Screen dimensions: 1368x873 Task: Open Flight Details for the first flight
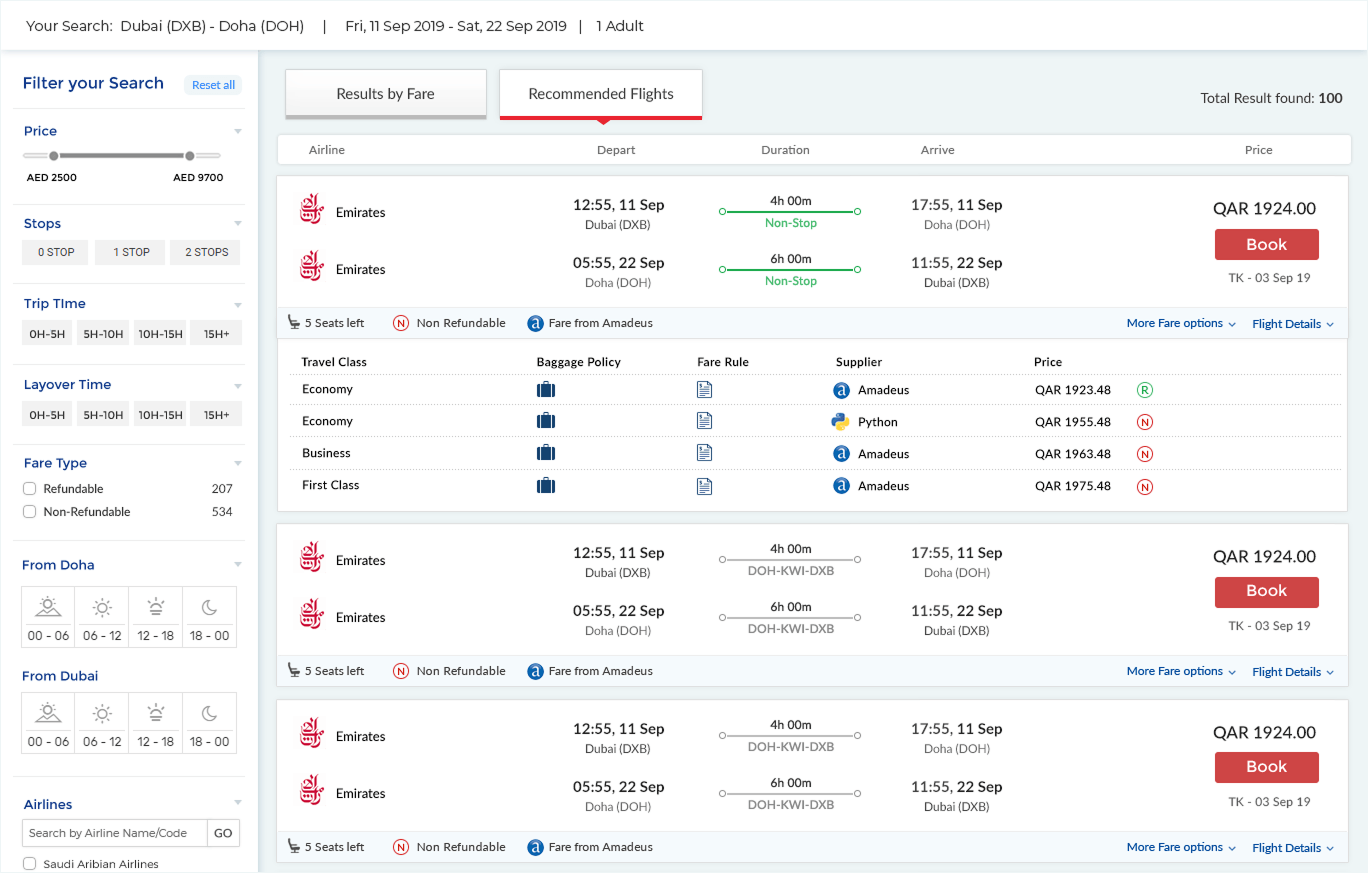tap(1292, 324)
